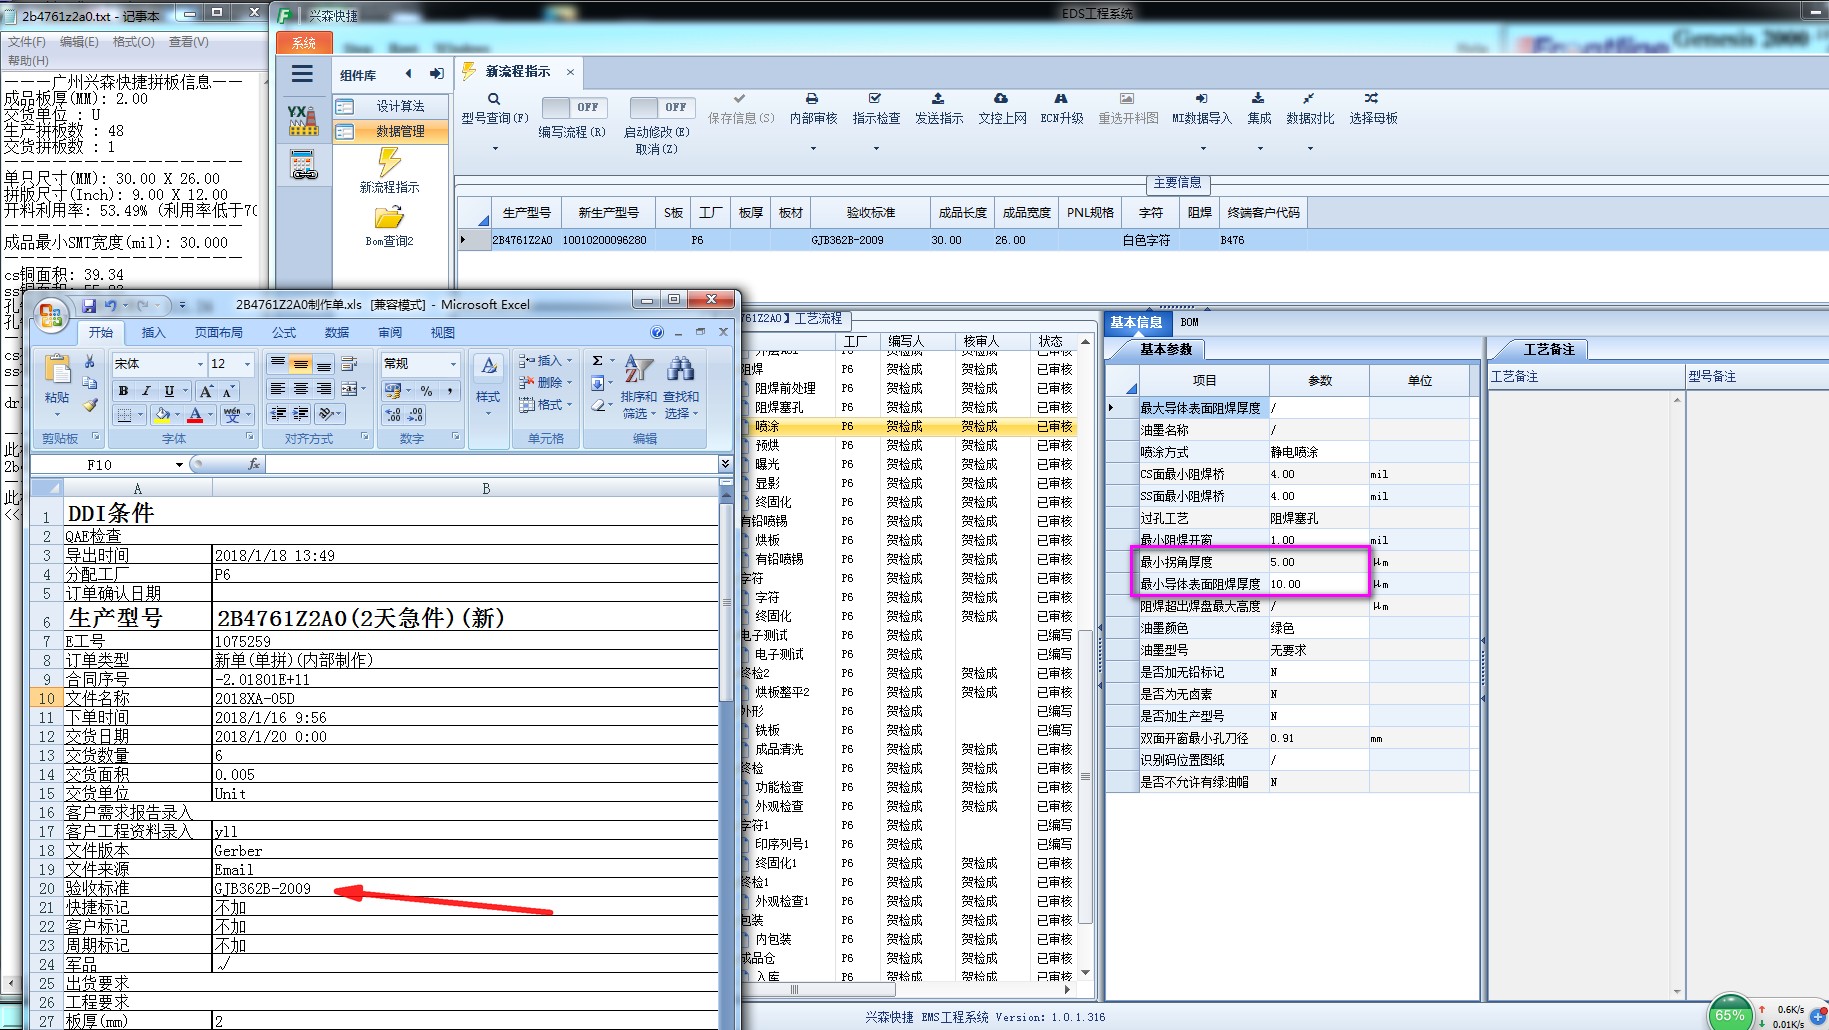Expand the 型号查询 dropdown arrow

pos(494,149)
